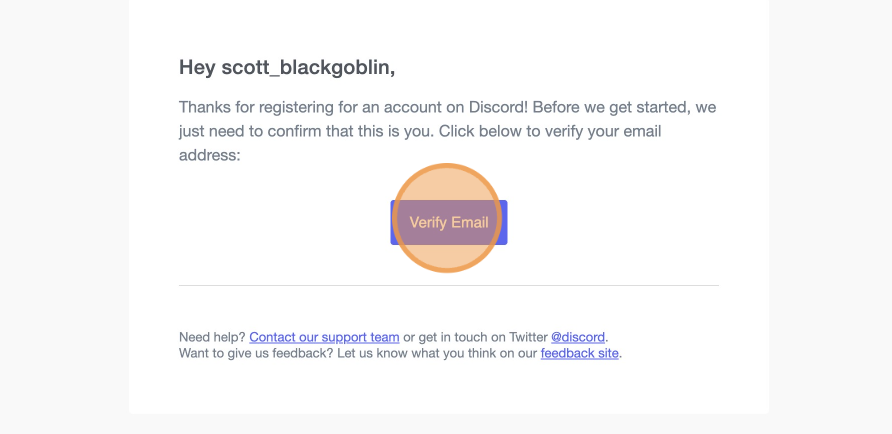Click the 'Need help?' text
This screenshot has width=892, height=434.
point(212,337)
